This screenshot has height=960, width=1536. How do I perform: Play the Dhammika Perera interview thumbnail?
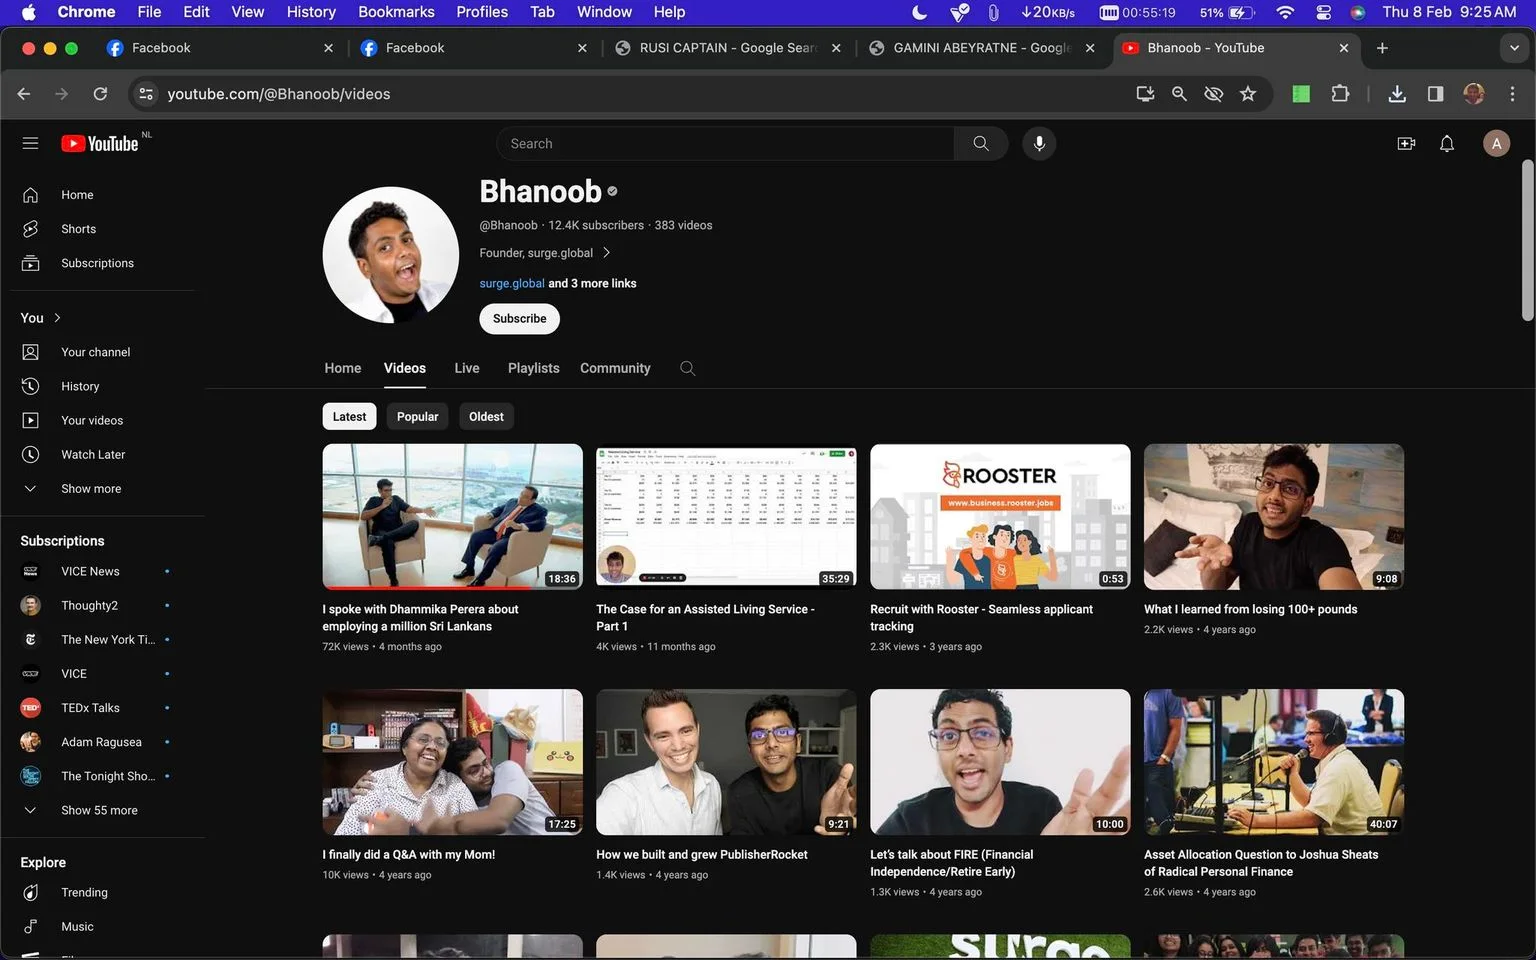(x=452, y=517)
